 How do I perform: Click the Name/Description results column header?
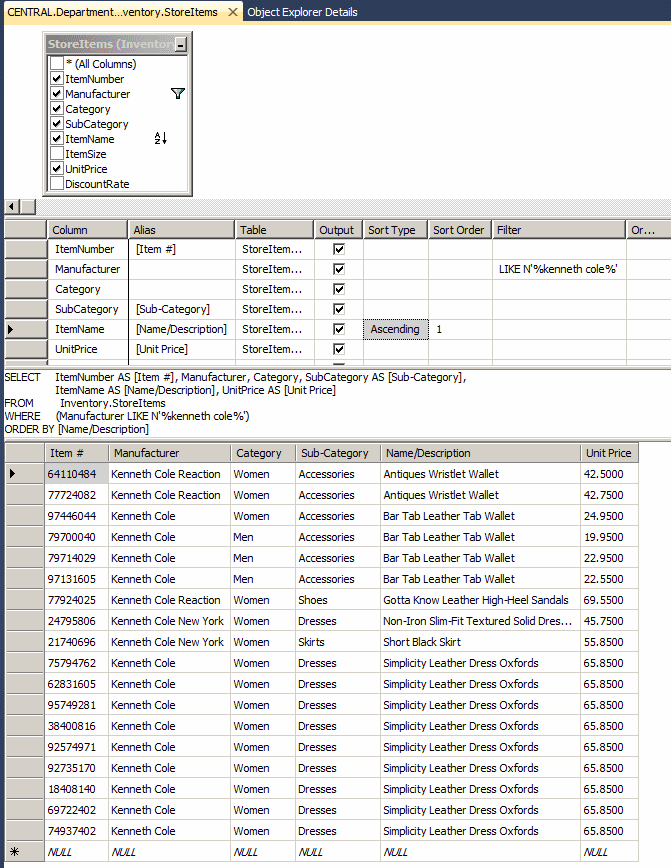coord(480,453)
